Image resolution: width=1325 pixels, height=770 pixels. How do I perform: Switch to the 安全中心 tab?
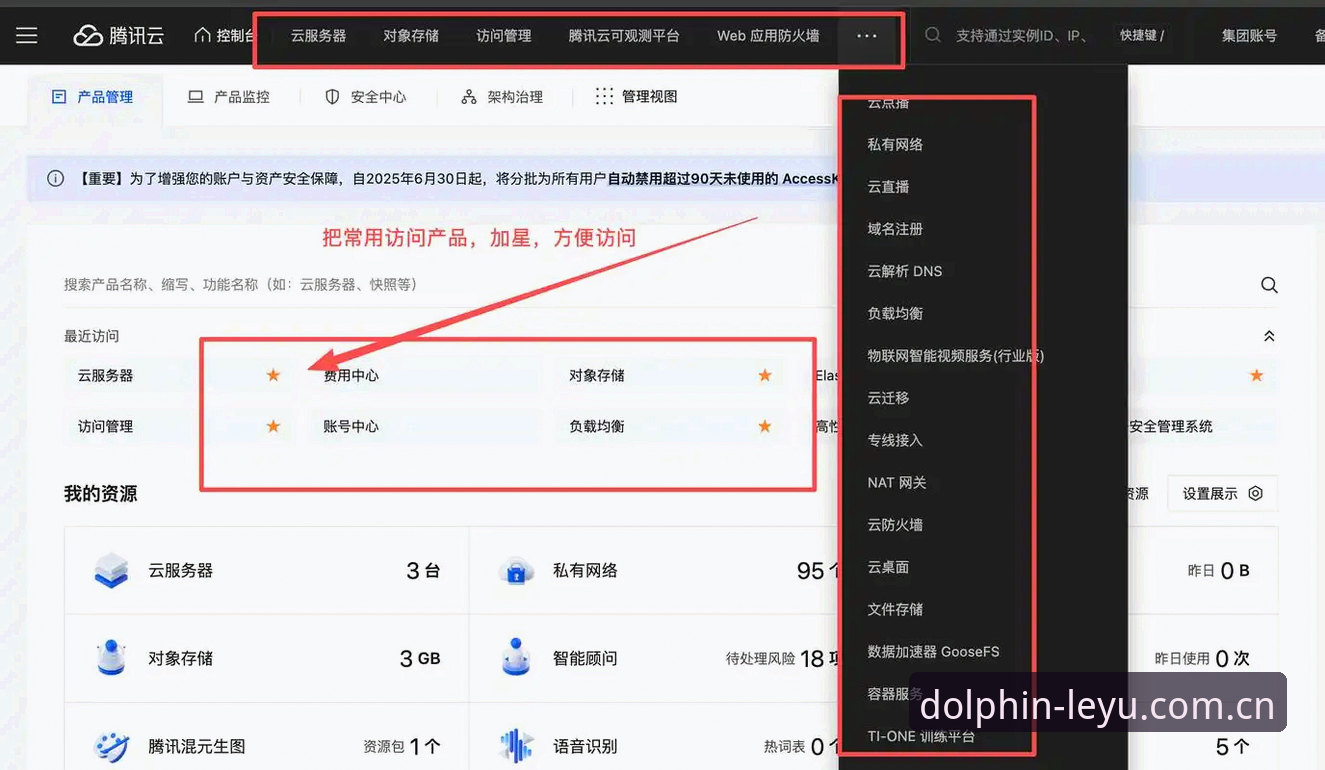(x=366, y=97)
